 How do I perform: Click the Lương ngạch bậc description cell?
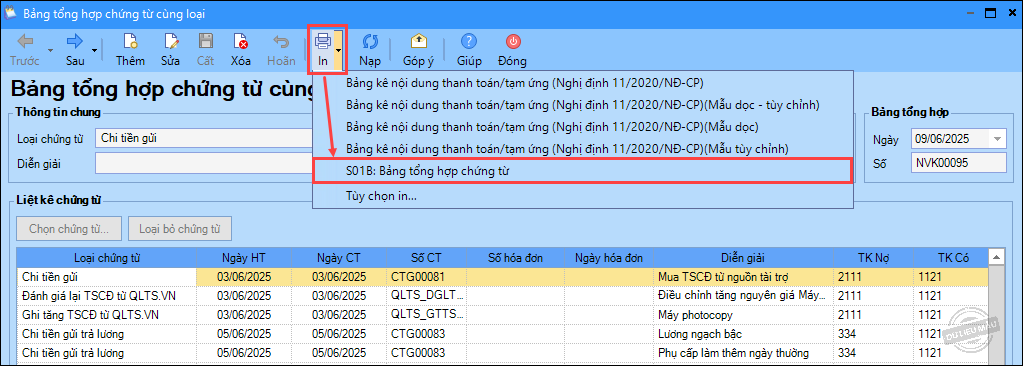(x=744, y=334)
